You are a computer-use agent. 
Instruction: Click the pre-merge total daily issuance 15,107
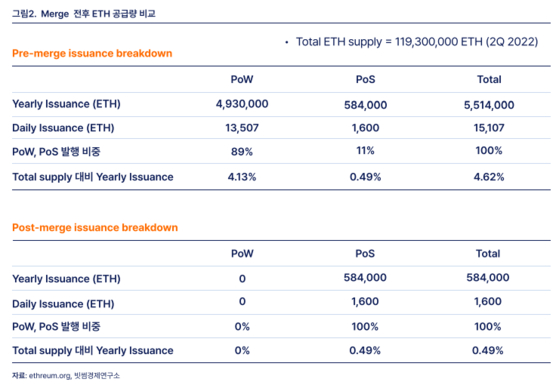(x=489, y=128)
